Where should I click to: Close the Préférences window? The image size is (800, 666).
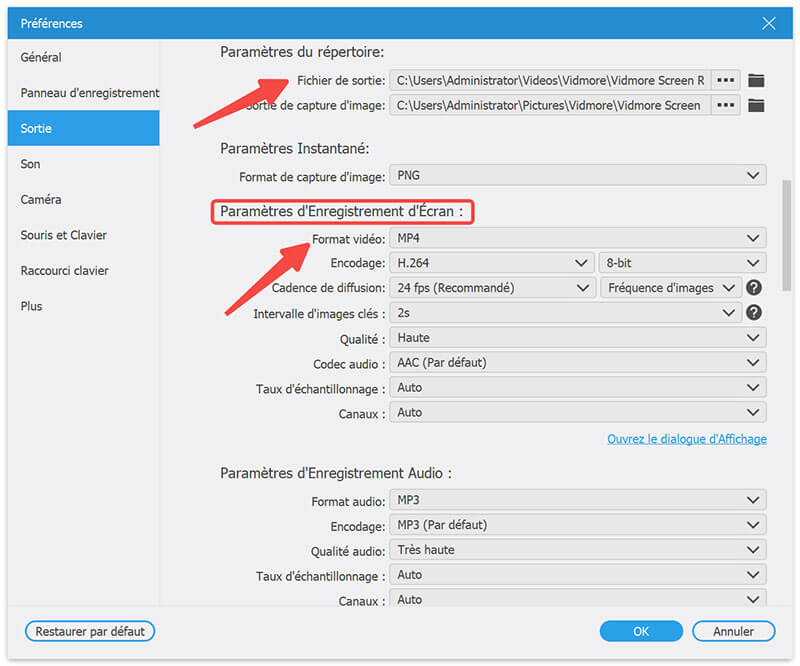pyautogui.click(x=768, y=23)
